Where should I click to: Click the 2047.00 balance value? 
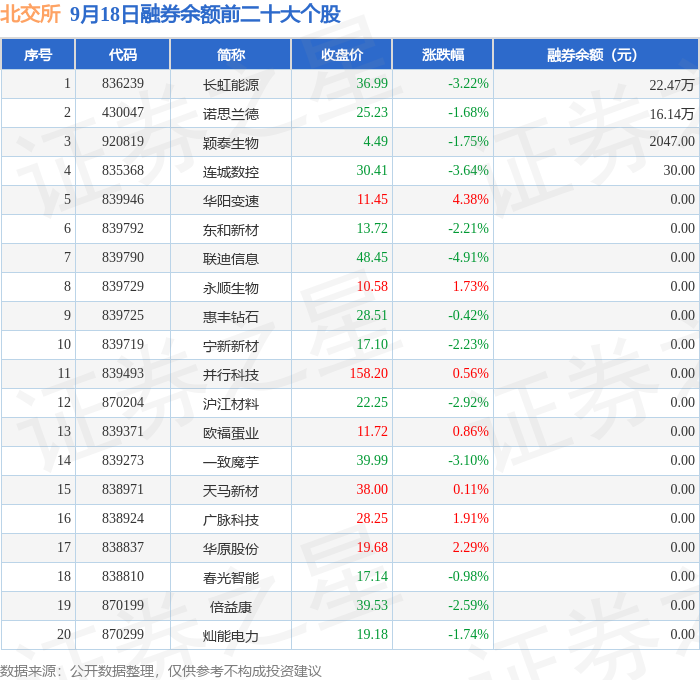672,142
